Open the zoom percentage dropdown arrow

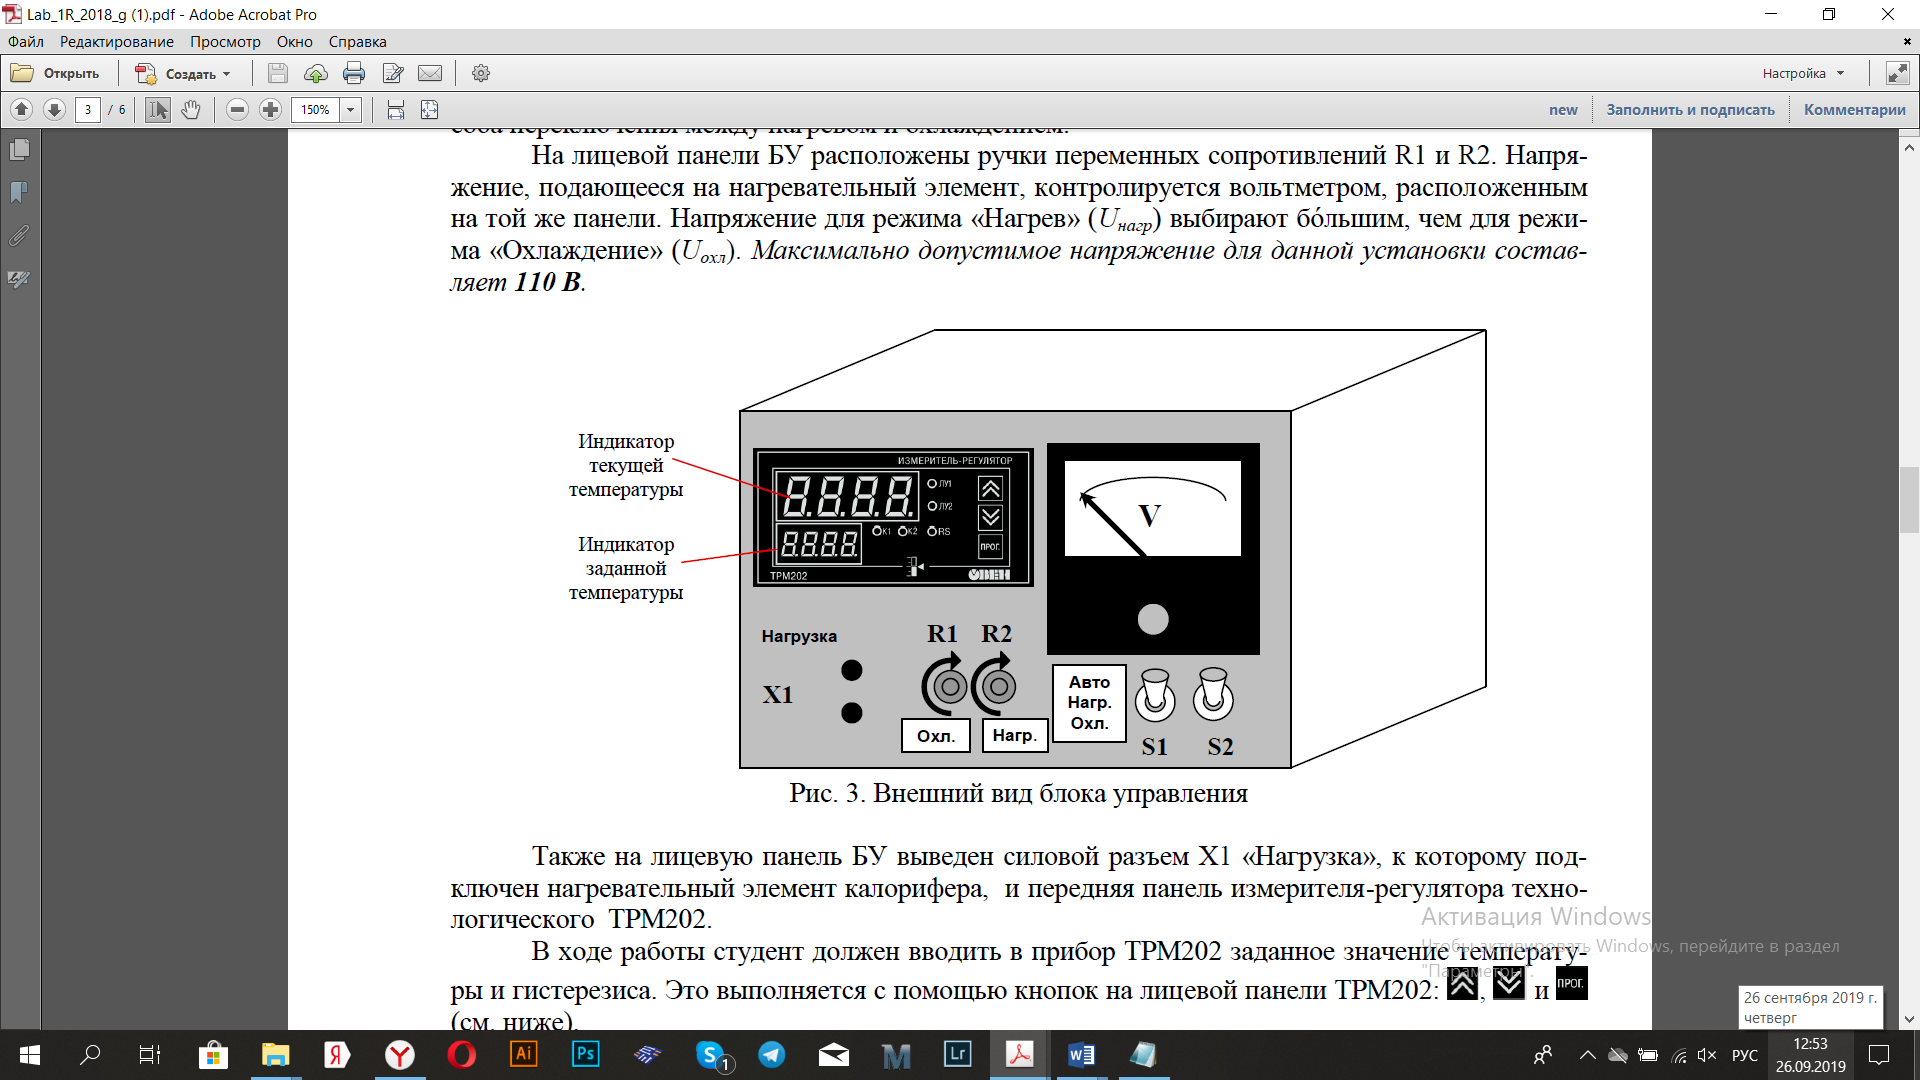click(x=351, y=110)
